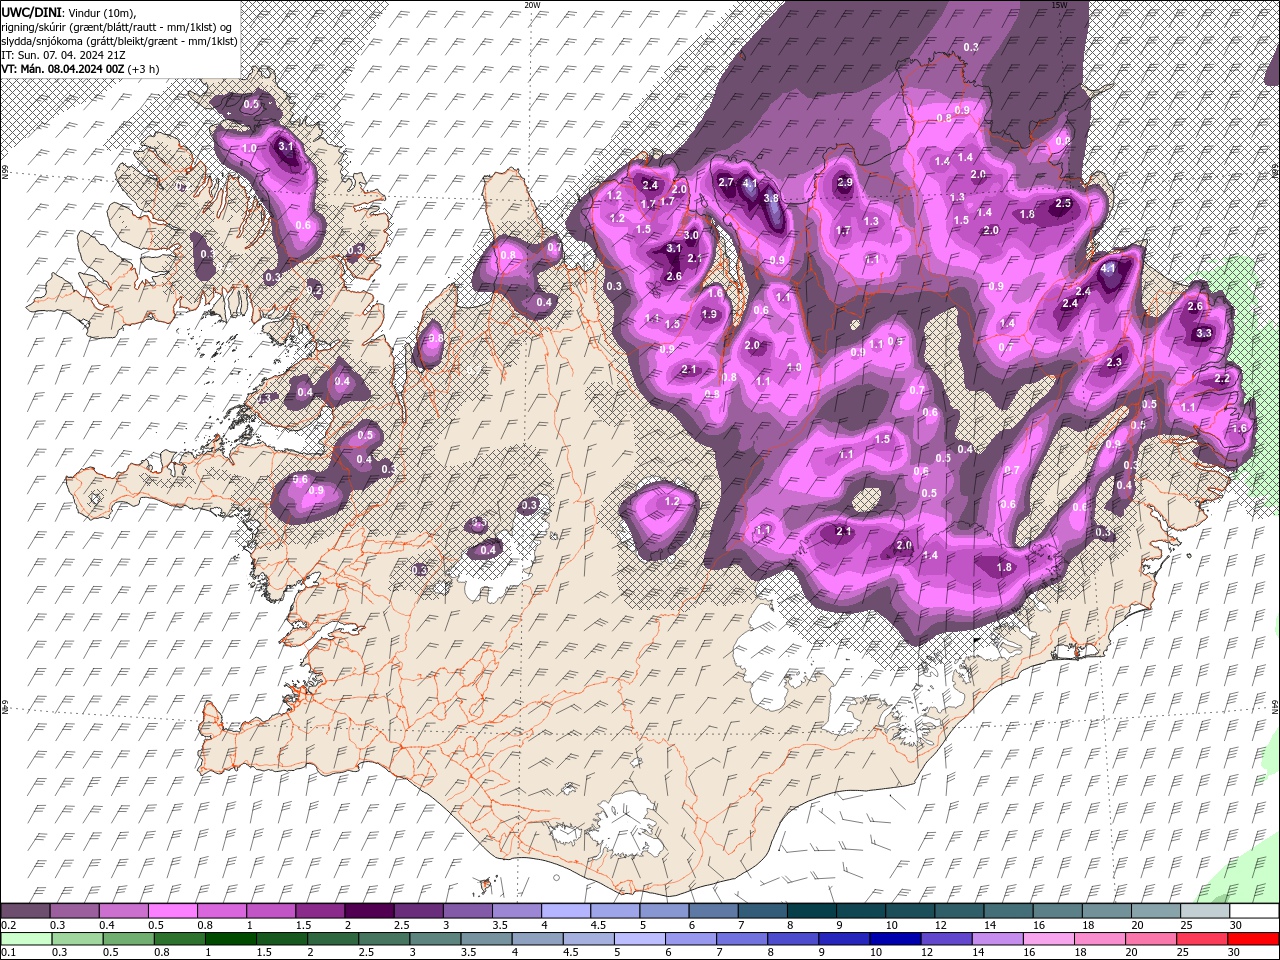Click the '2.3' precipitation value on the map

click(1115, 362)
